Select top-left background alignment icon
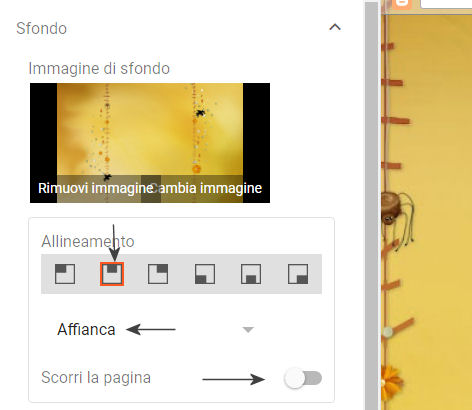 click(x=65, y=274)
